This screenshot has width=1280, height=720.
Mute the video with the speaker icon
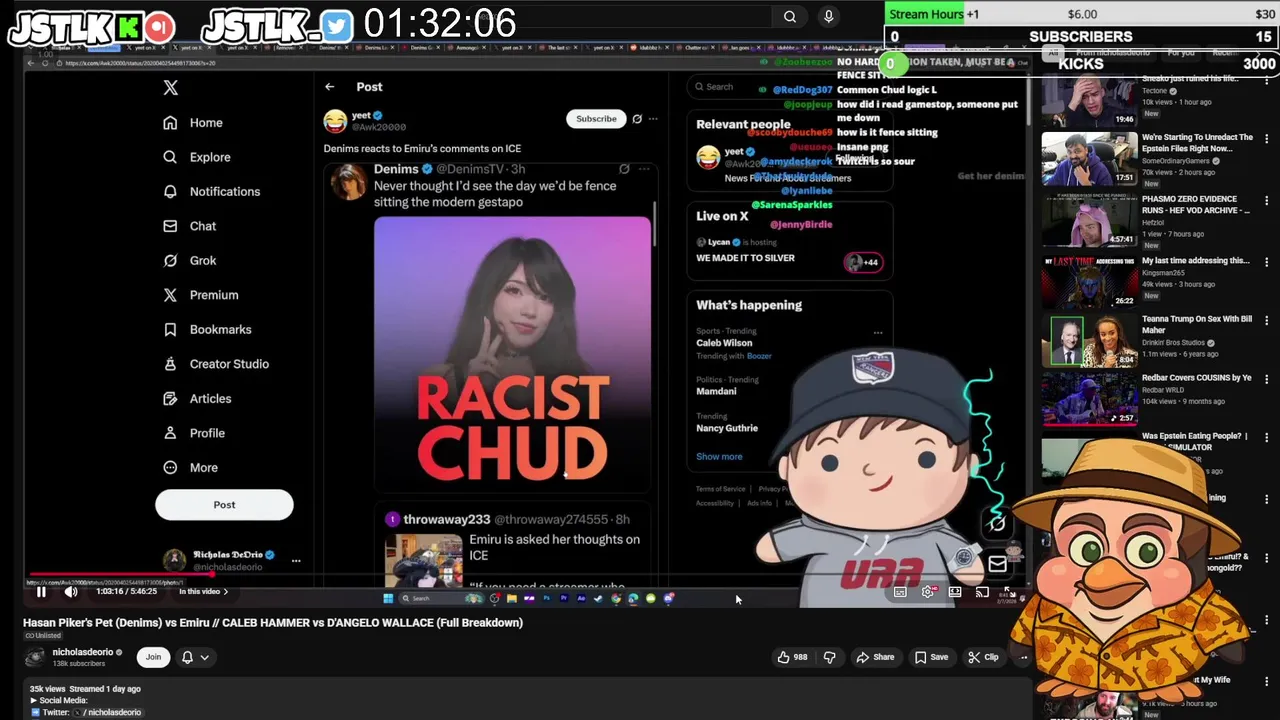pyautogui.click(x=71, y=592)
